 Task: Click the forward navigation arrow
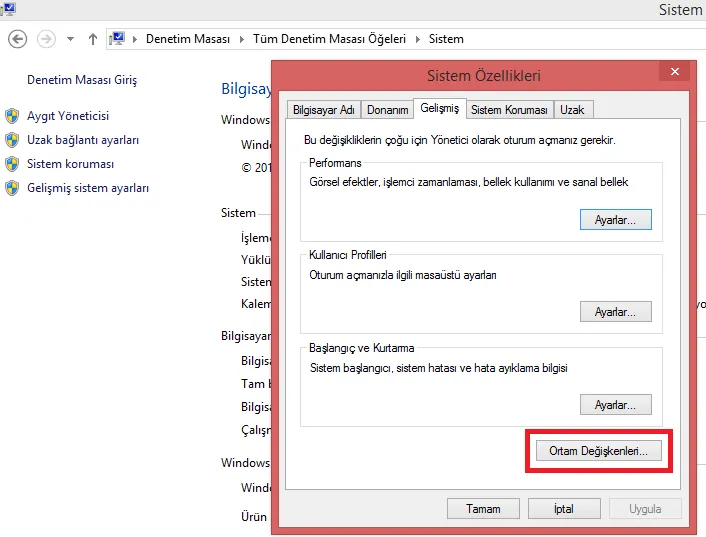[46, 39]
